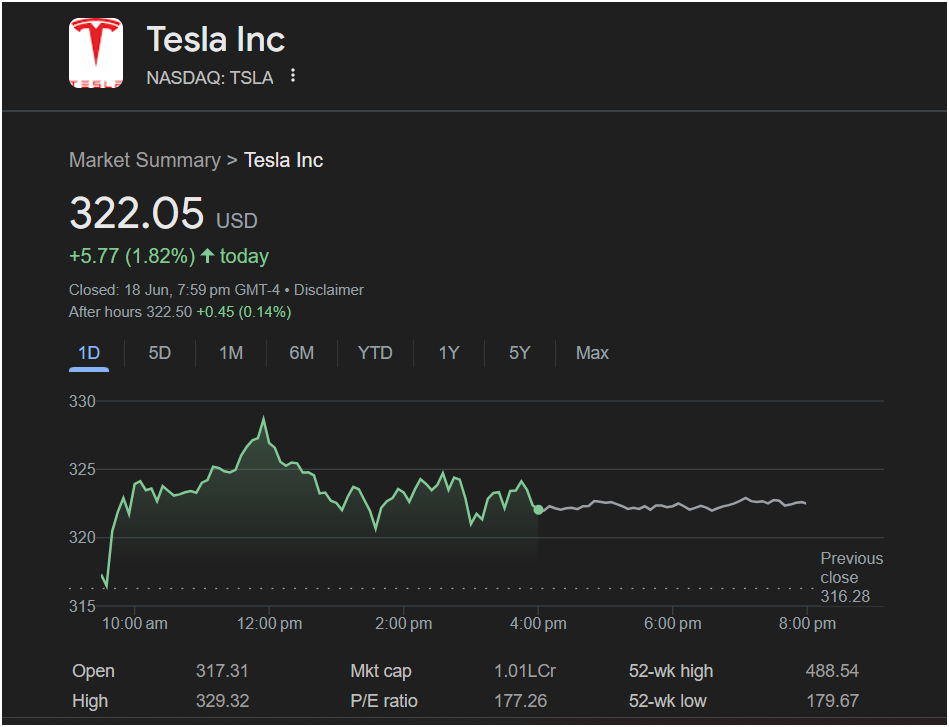Click the 12:00 pm time axis label

[269, 623]
